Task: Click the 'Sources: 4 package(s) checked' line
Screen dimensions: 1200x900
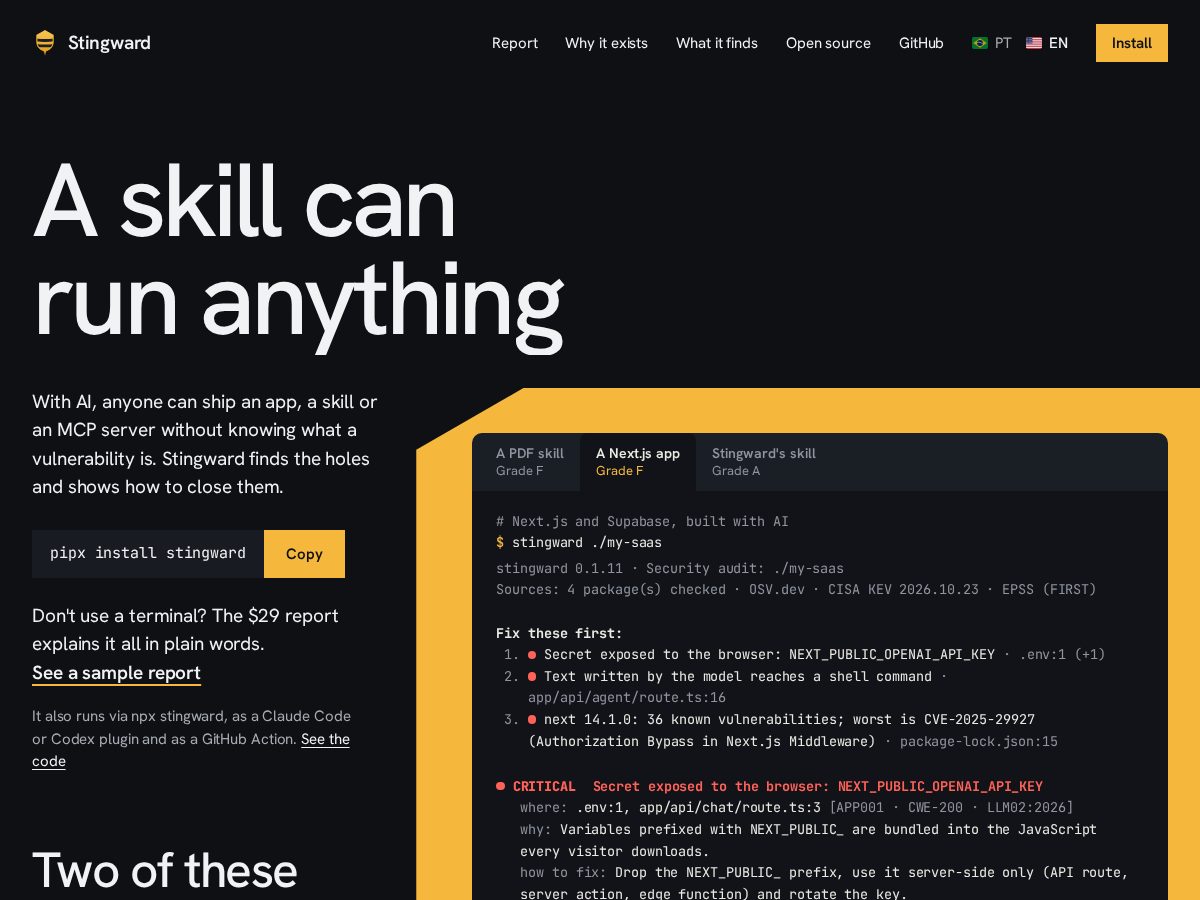Action: (x=796, y=590)
